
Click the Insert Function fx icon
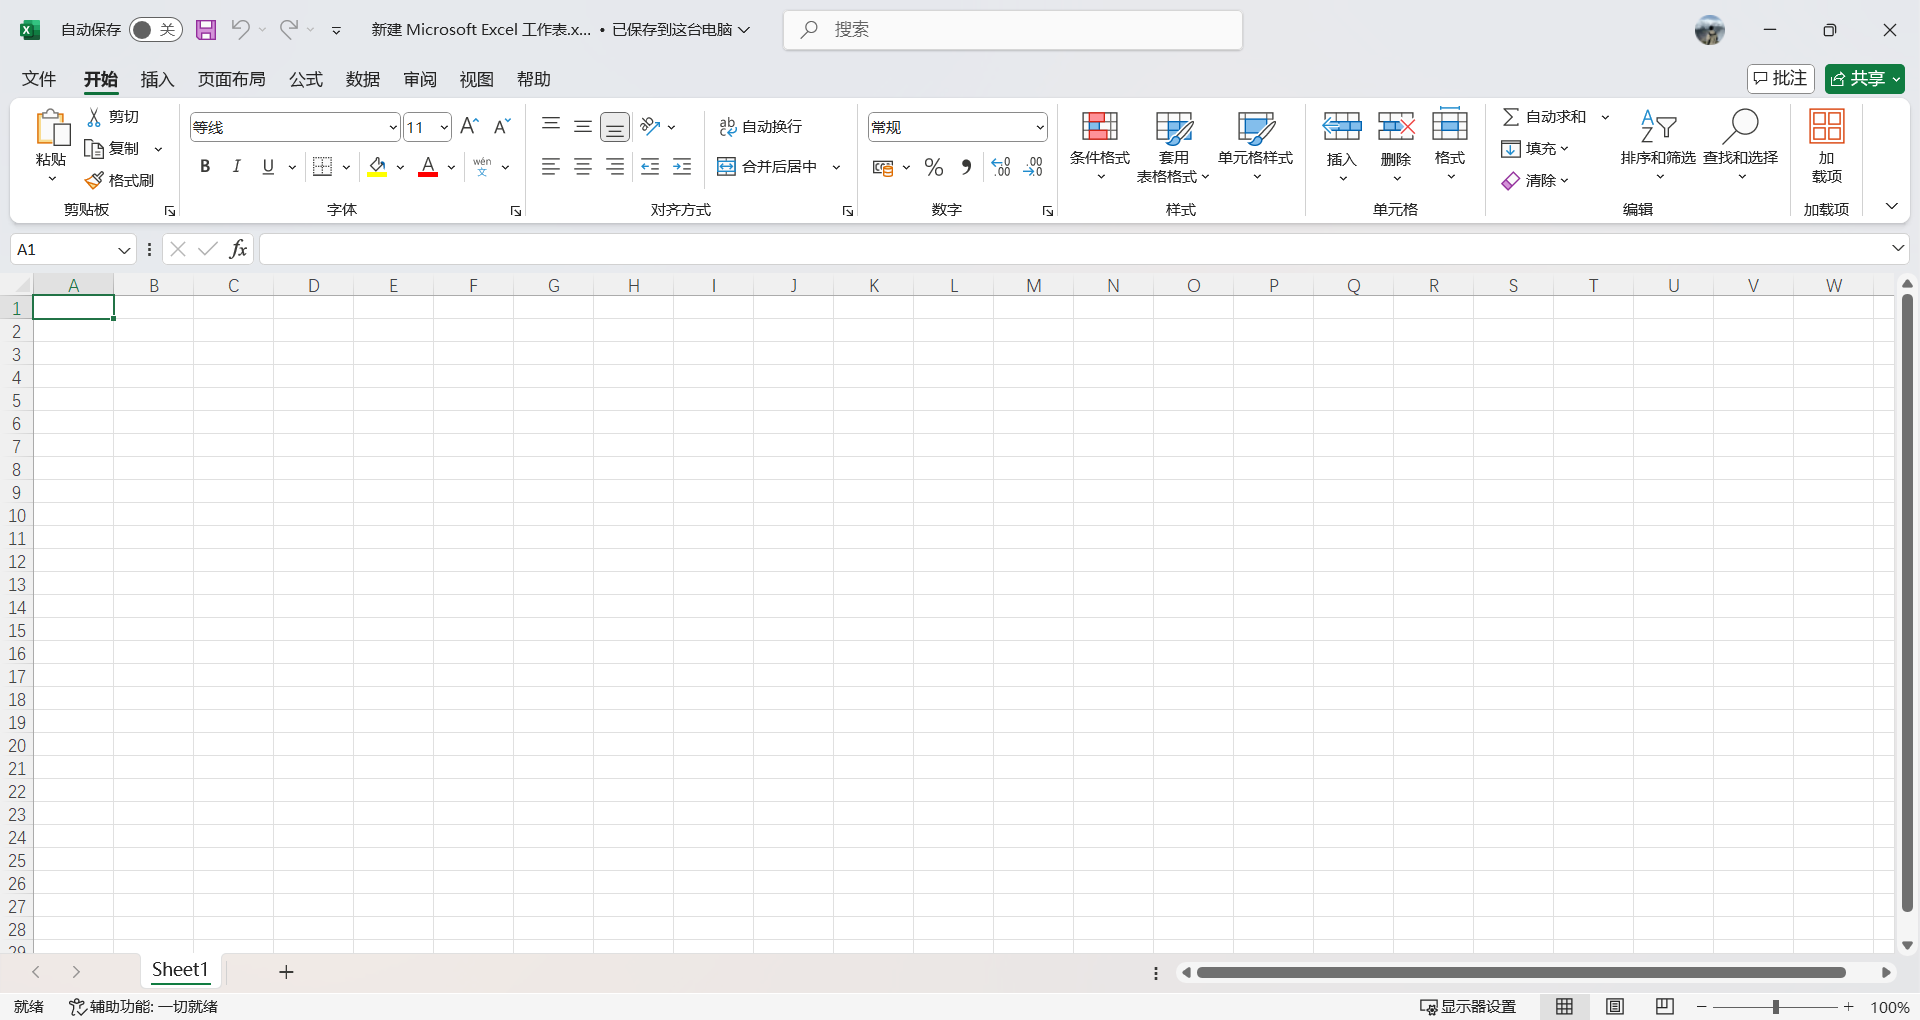click(238, 249)
